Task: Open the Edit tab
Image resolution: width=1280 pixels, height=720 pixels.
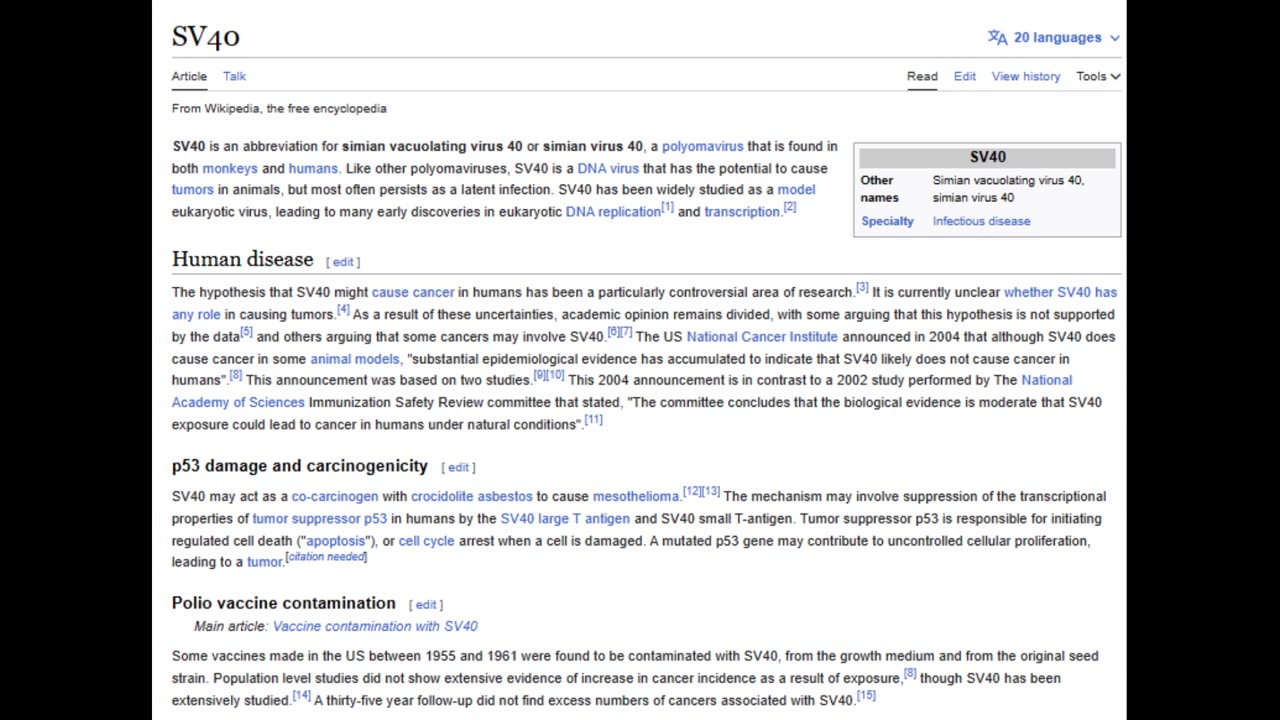Action: click(x=964, y=76)
